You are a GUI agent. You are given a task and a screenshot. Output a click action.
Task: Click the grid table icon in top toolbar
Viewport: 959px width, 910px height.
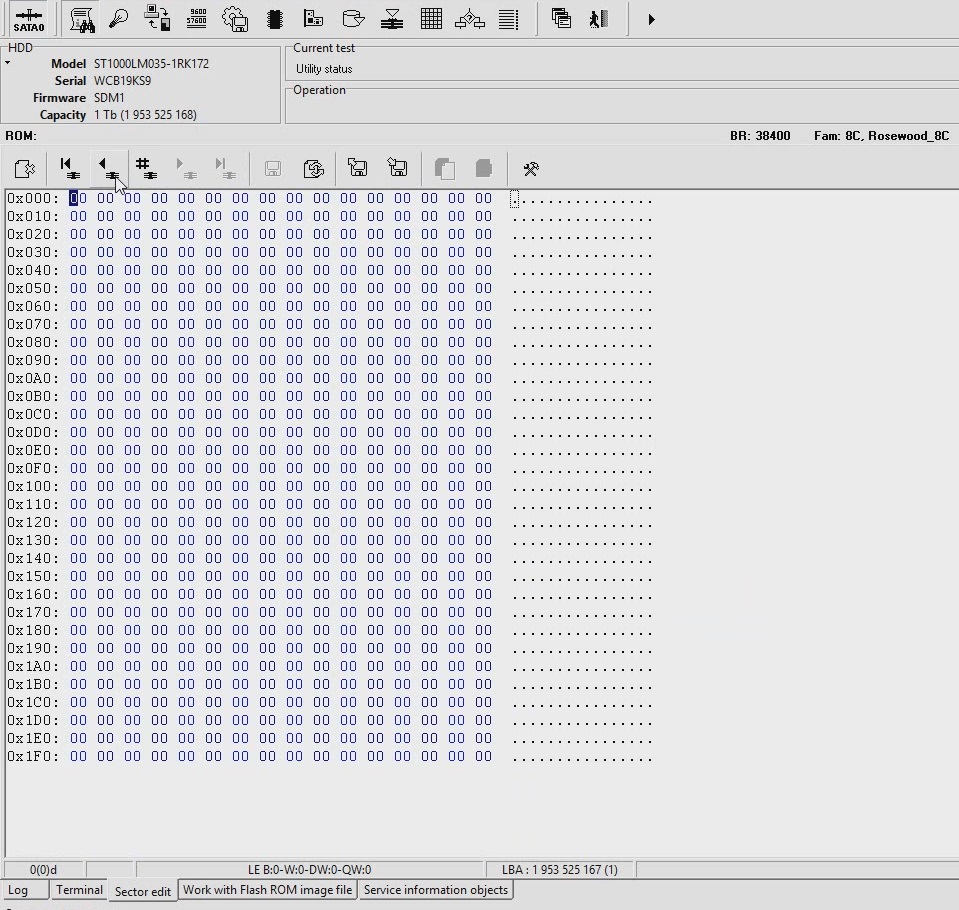(431, 19)
